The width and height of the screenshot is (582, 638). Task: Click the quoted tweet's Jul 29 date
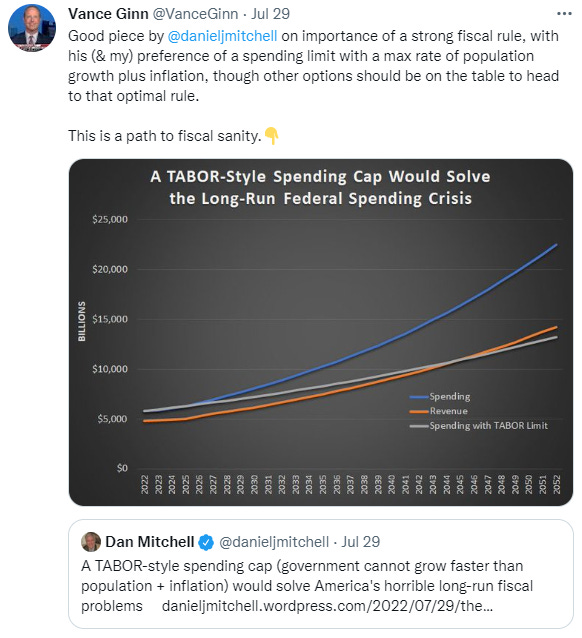tap(361, 542)
